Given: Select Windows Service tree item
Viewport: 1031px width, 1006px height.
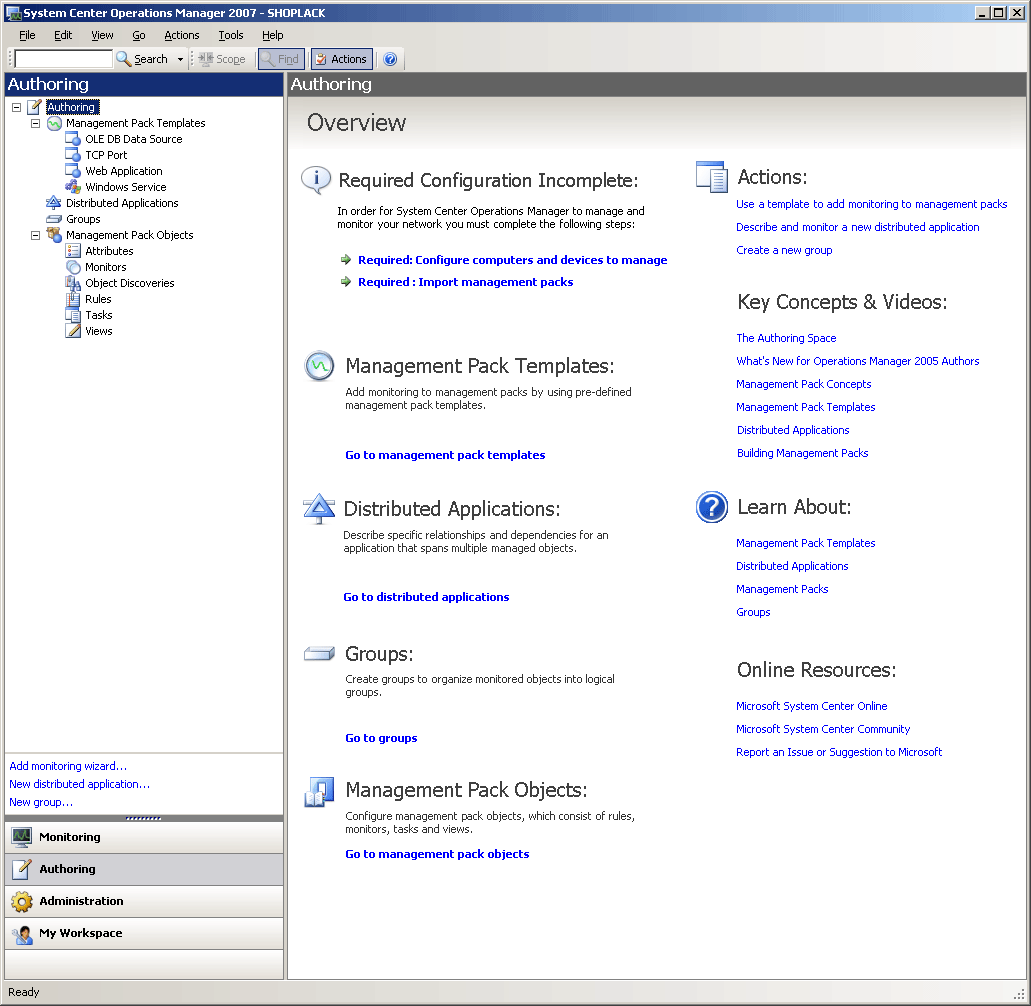Looking at the screenshot, I should coord(126,187).
